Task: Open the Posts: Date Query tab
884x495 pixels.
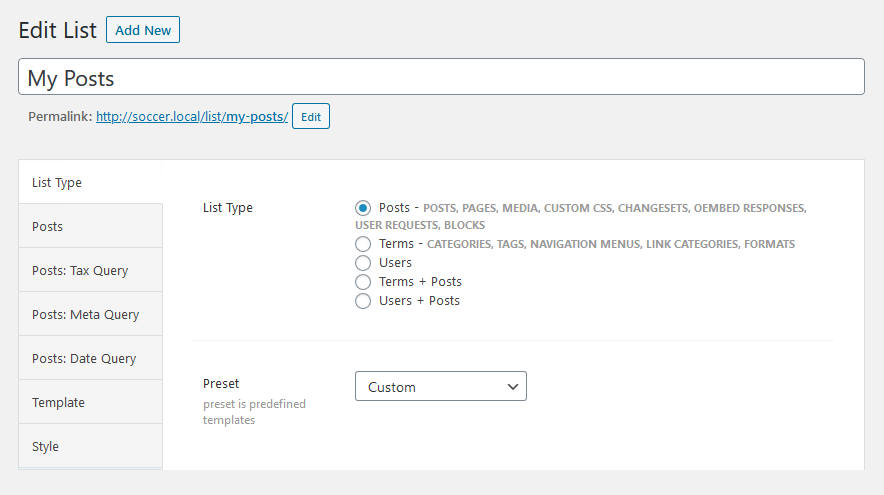Action: tap(90, 359)
